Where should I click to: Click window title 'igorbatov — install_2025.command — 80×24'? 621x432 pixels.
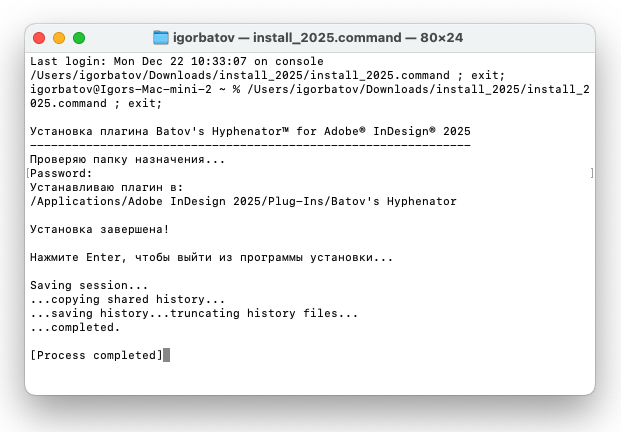point(318,38)
